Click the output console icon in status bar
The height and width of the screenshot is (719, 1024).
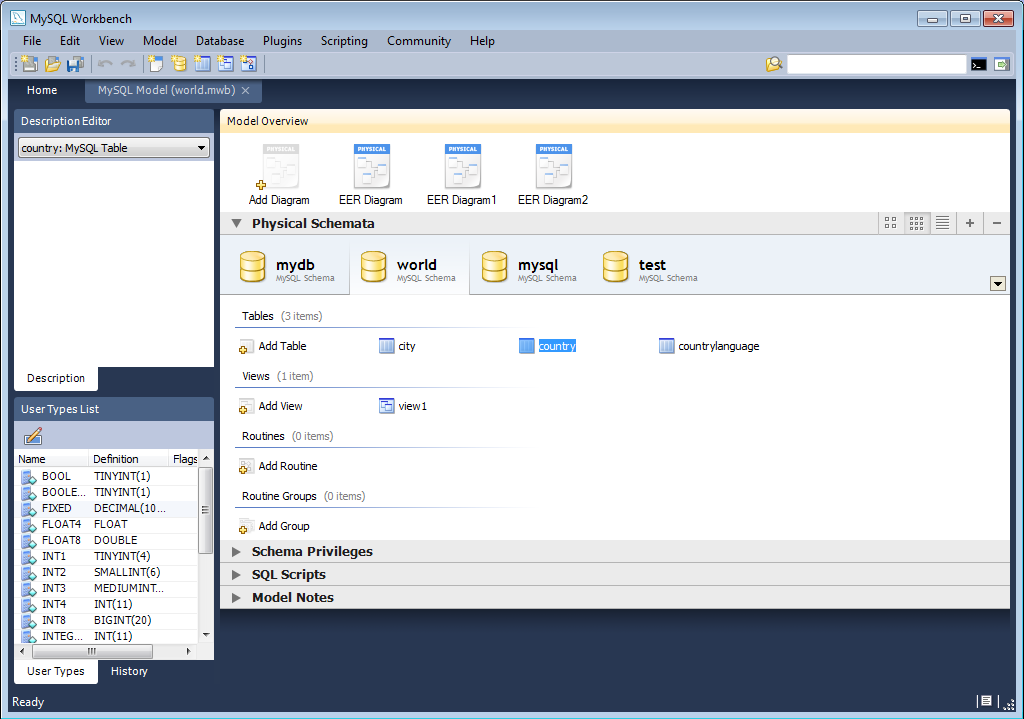pyautogui.click(x=985, y=701)
